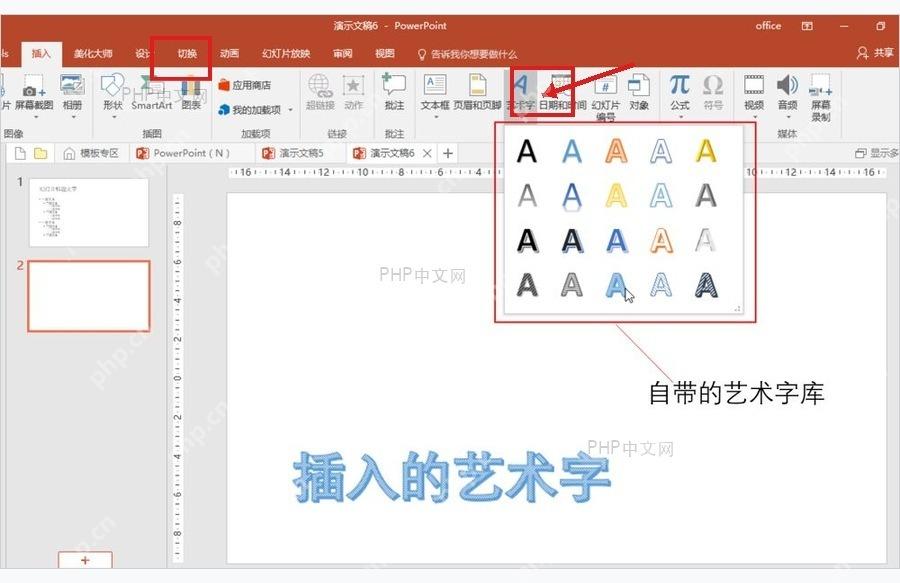The width and height of the screenshot is (900, 583).
Task: Insert a Comment (批注)
Action: click(394, 92)
